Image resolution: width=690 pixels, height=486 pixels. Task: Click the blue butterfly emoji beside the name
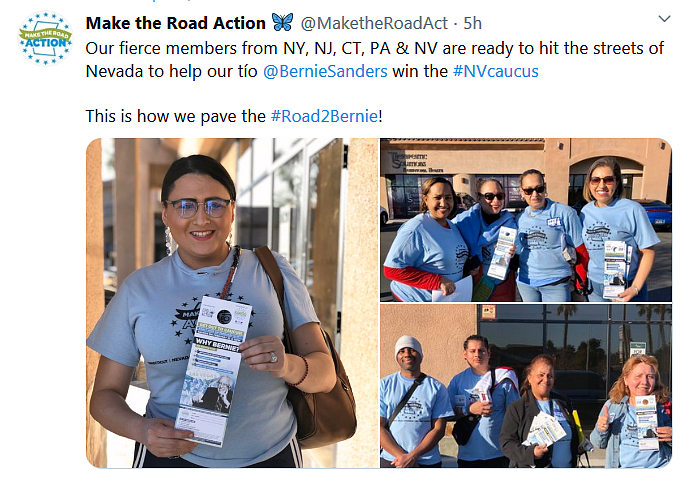(282, 22)
